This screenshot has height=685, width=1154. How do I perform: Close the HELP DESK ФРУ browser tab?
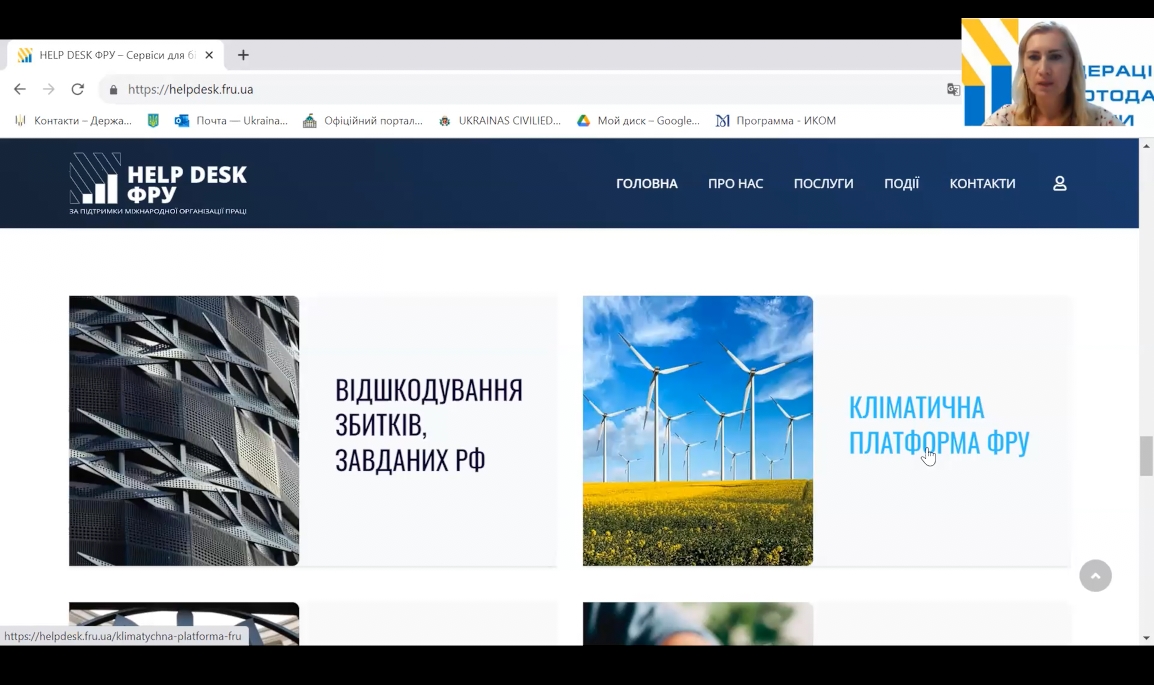coord(209,55)
